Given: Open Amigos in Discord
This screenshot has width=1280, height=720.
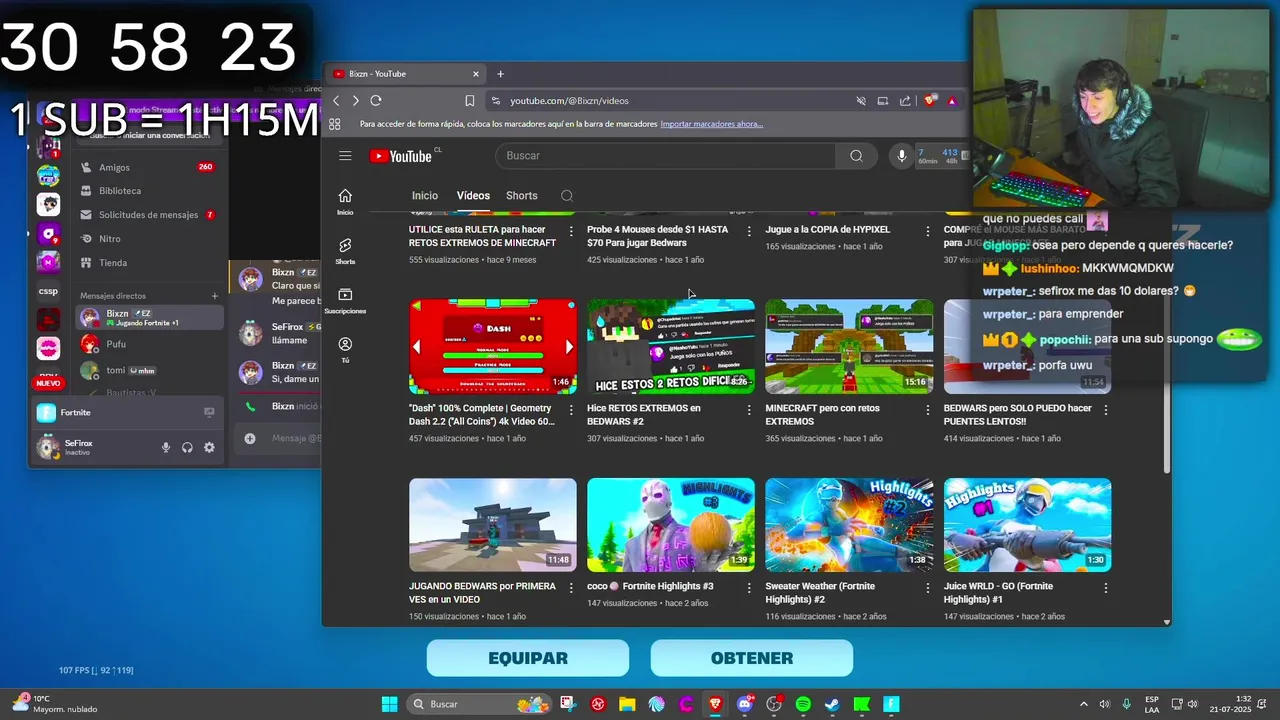Looking at the screenshot, I should (150, 167).
